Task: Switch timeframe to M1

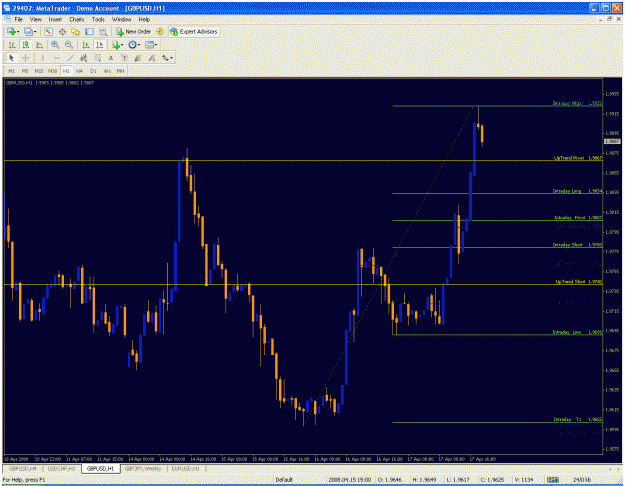Action: [11, 71]
